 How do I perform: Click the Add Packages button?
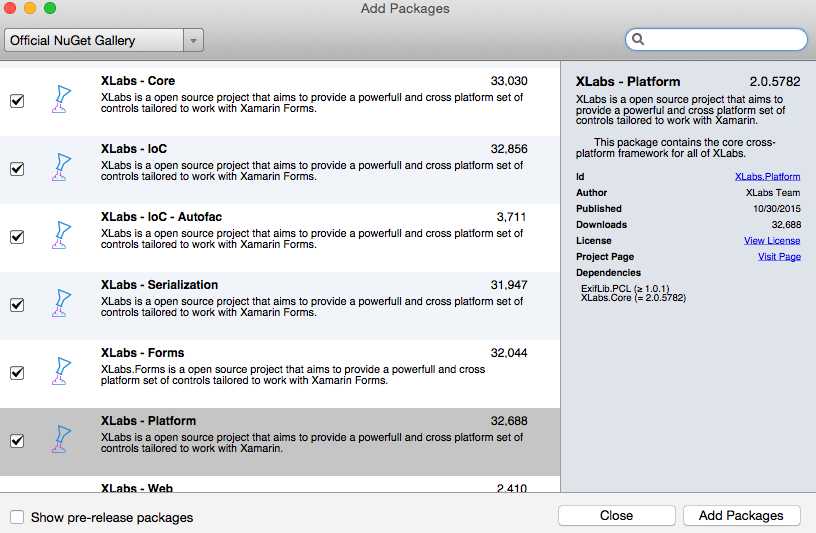pos(741,515)
